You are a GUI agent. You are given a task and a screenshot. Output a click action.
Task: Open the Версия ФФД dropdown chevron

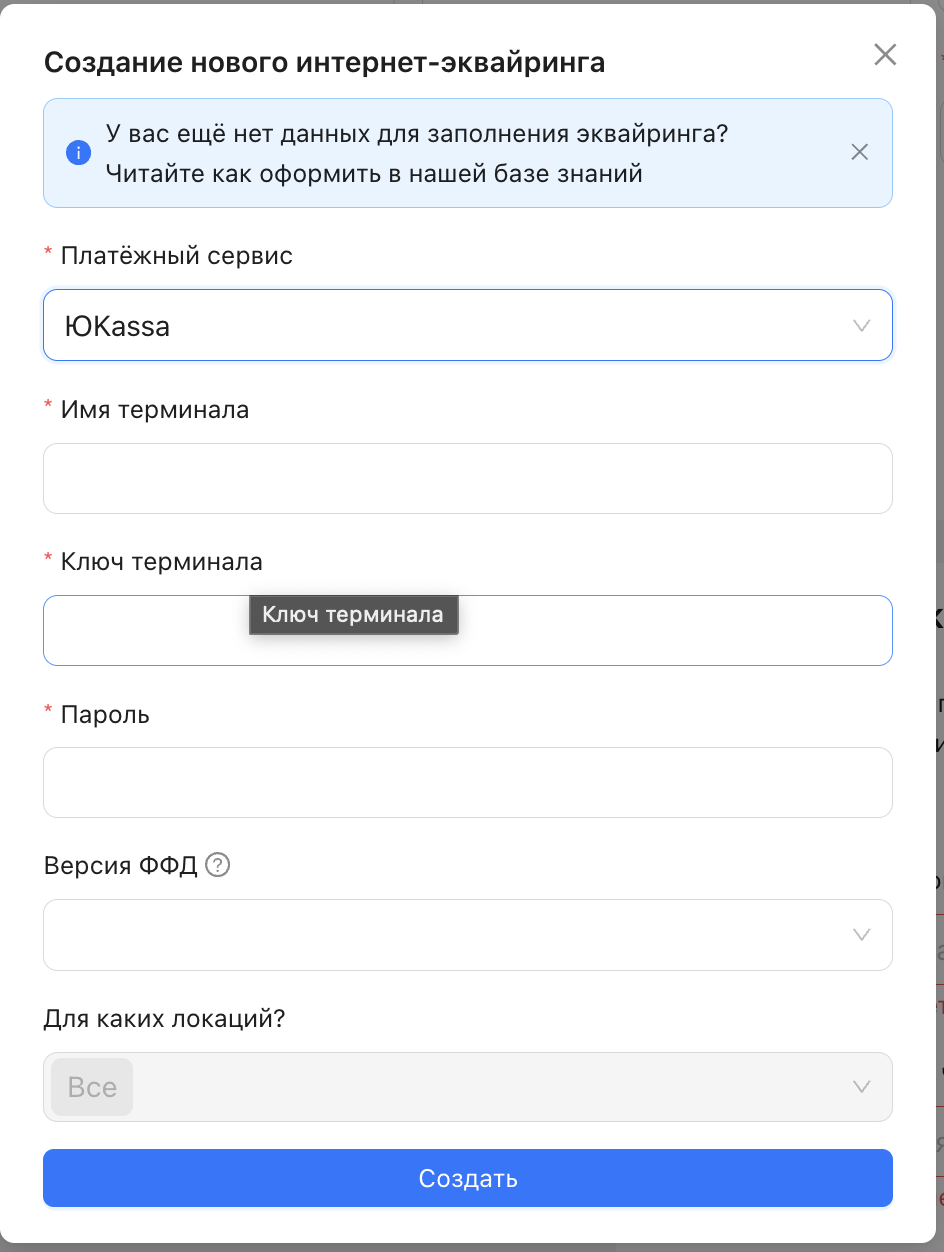861,934
